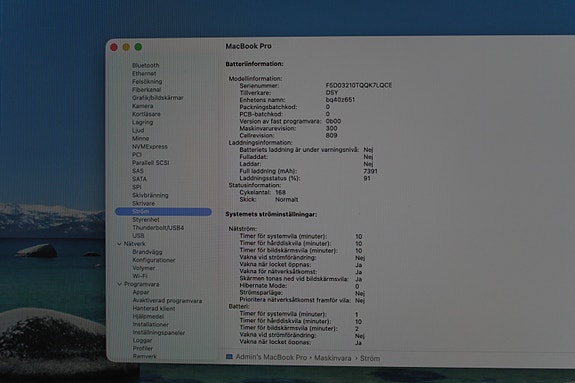Click the battery serial number F5D03210TQQK7LQCE

tap(359, 85)
